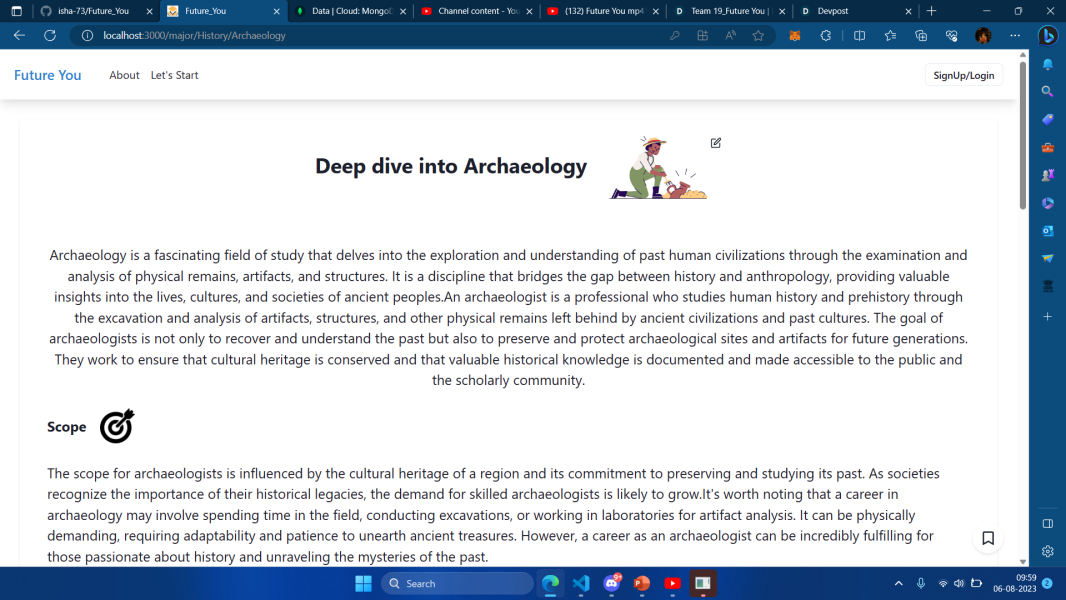Open the Settings and more ellipsis menu
Image resolution: width=1066 pixels, height=600 pixels.
click(x=1014, y=35)
